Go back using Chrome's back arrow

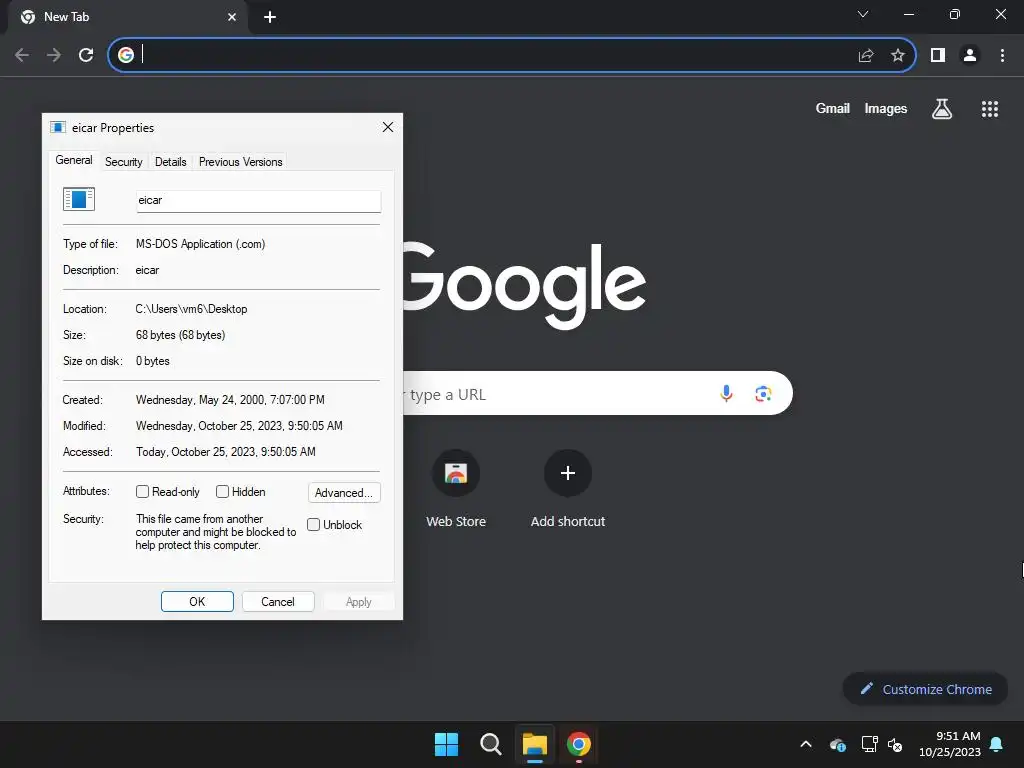[22, 55]
